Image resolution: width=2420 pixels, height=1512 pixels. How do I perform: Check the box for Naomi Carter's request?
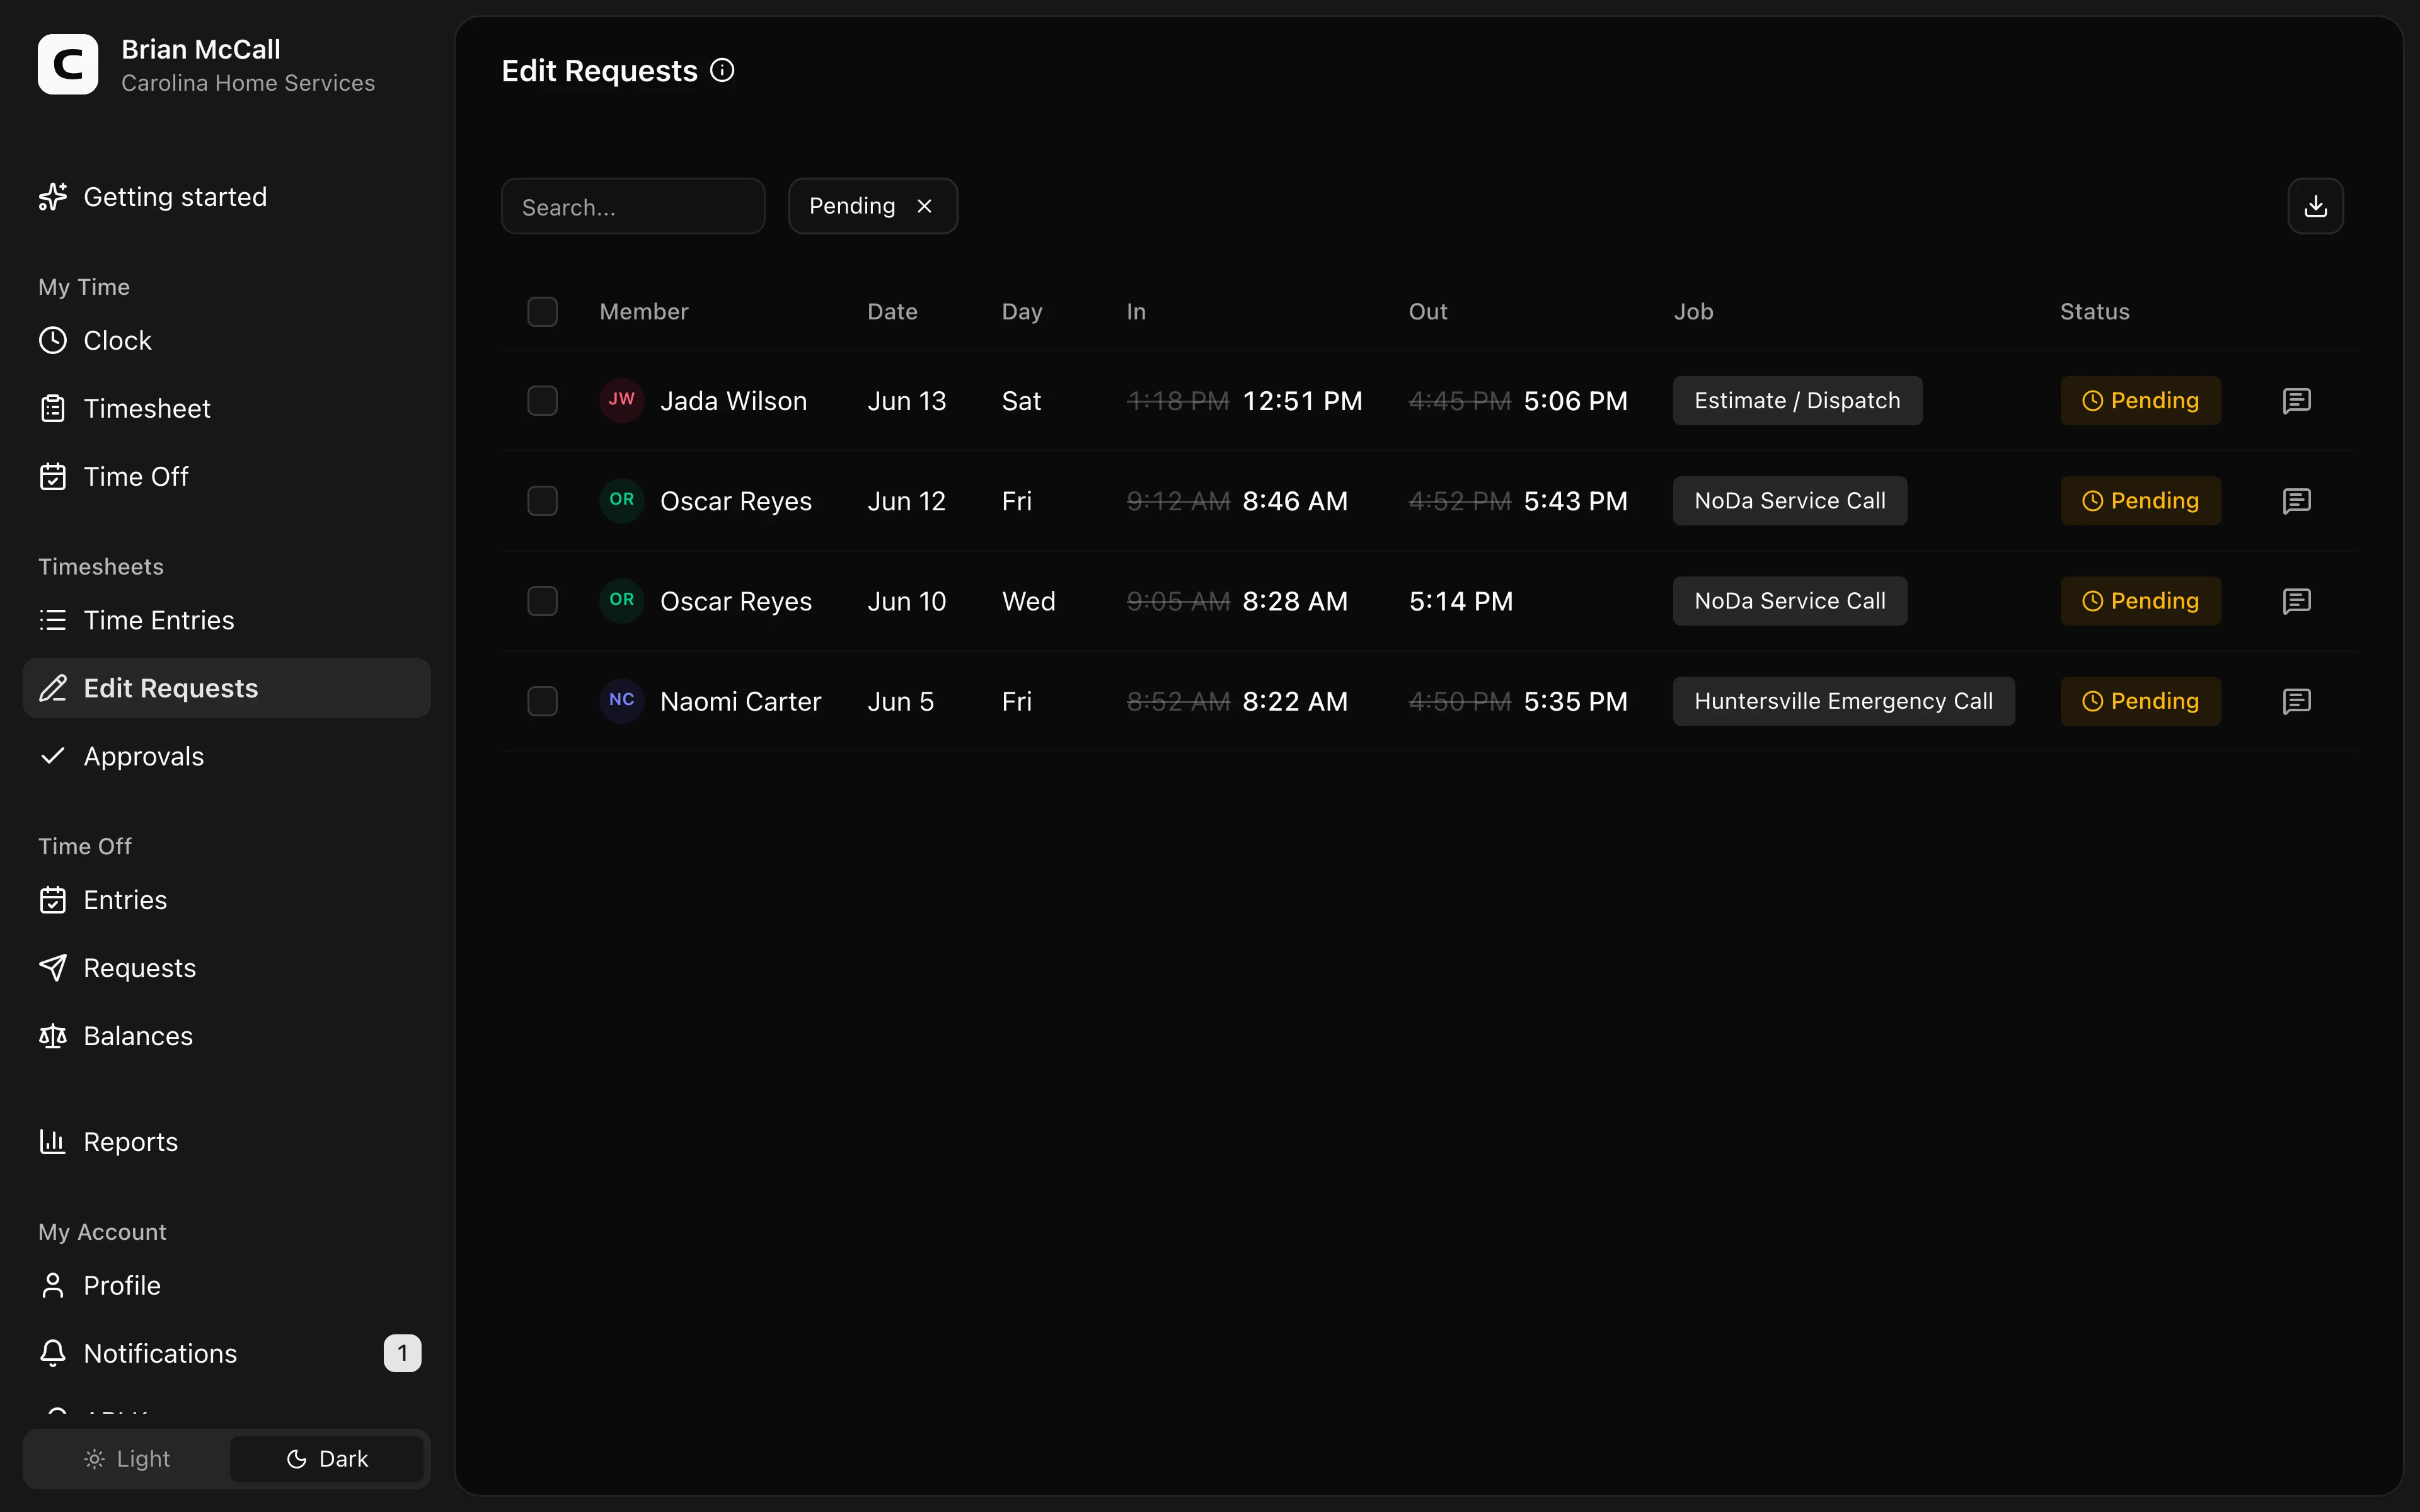pos(542,701)
